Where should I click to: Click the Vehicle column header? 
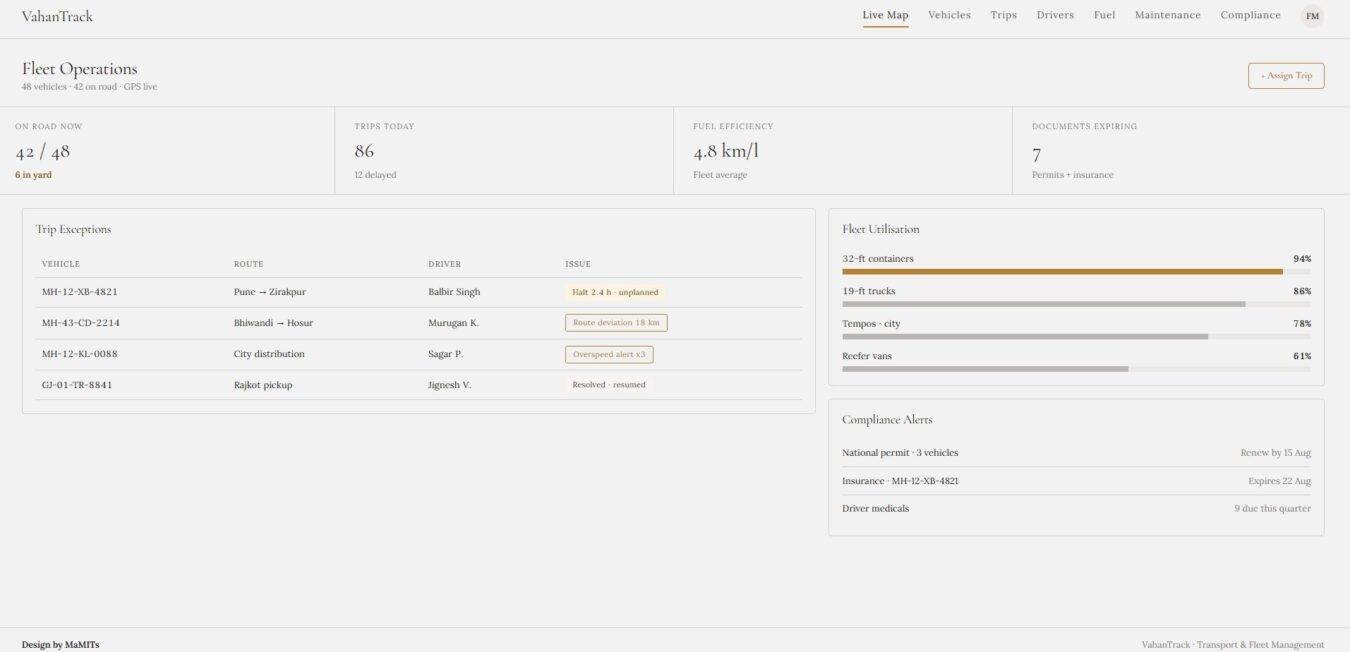(x=61, y=264)
